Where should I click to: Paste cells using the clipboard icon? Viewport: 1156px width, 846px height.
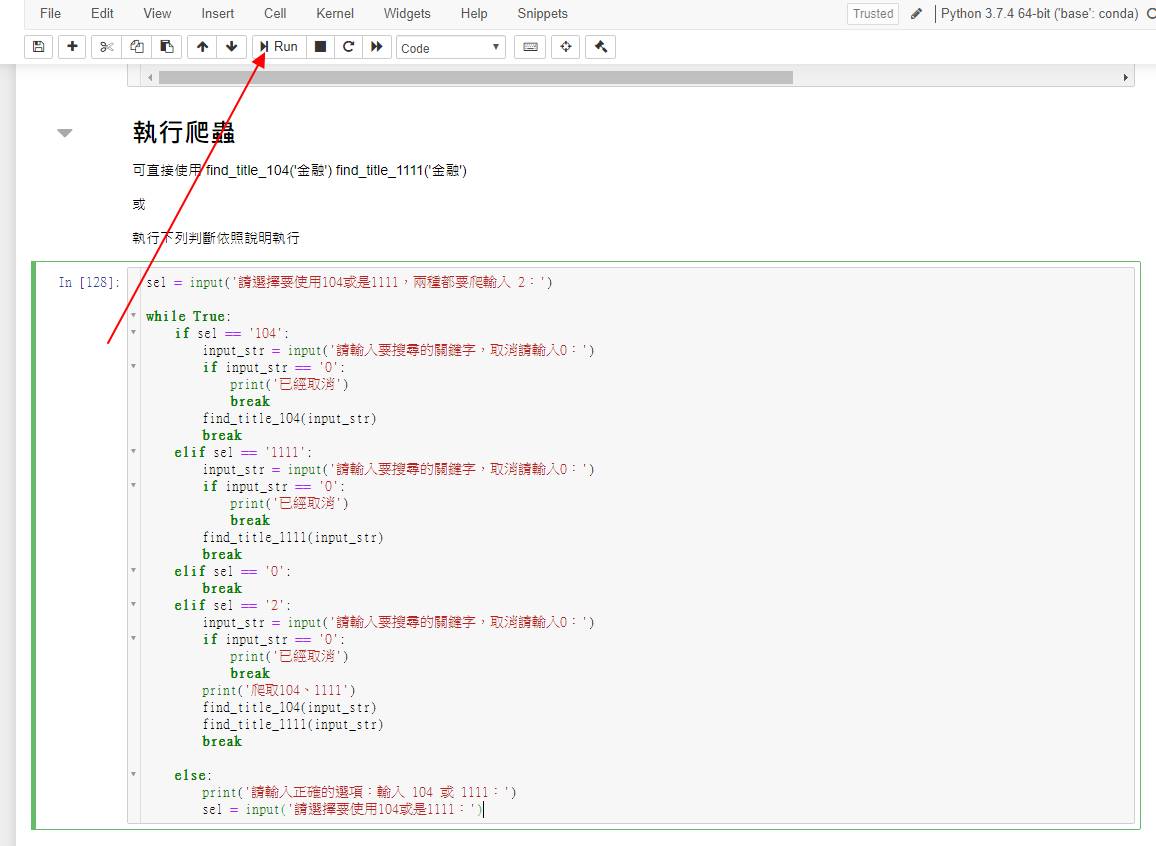(166, 47)
